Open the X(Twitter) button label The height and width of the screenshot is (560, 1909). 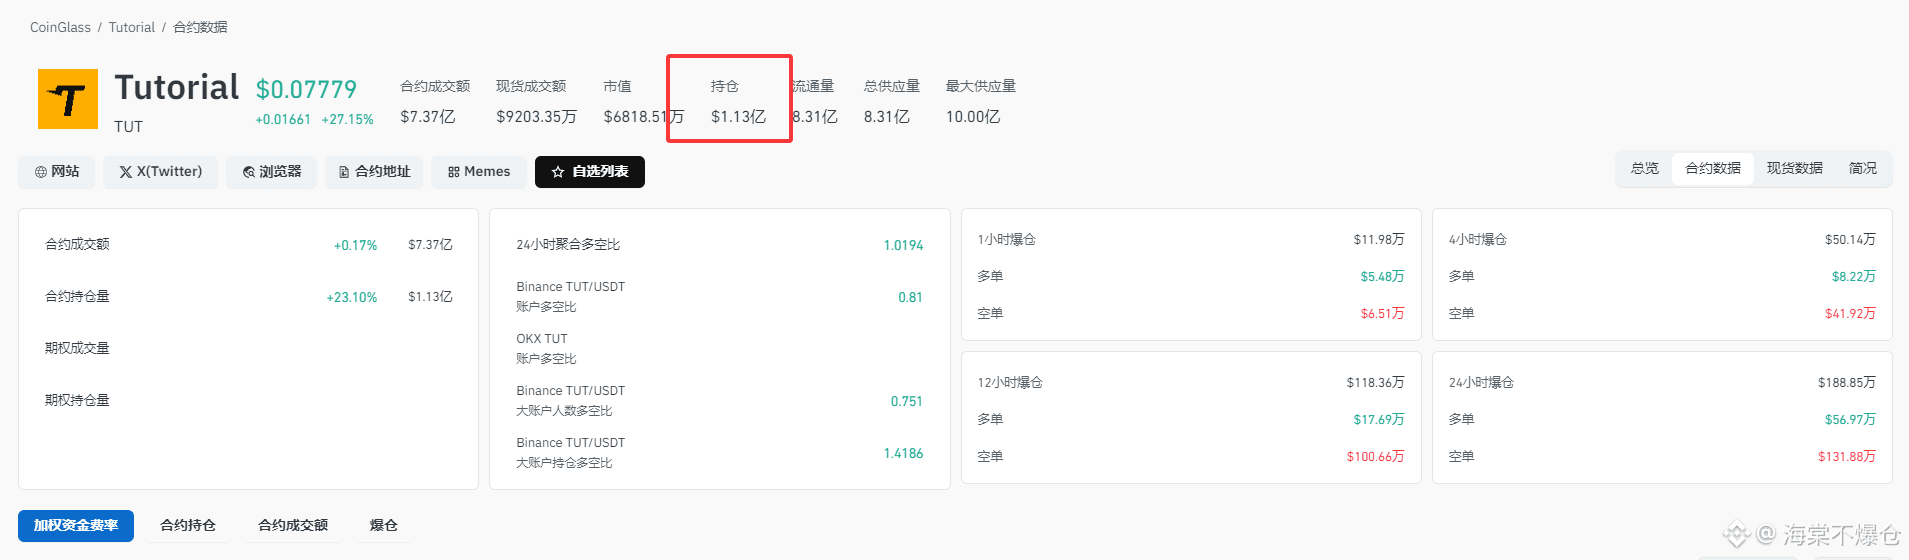tap(169, 172)
